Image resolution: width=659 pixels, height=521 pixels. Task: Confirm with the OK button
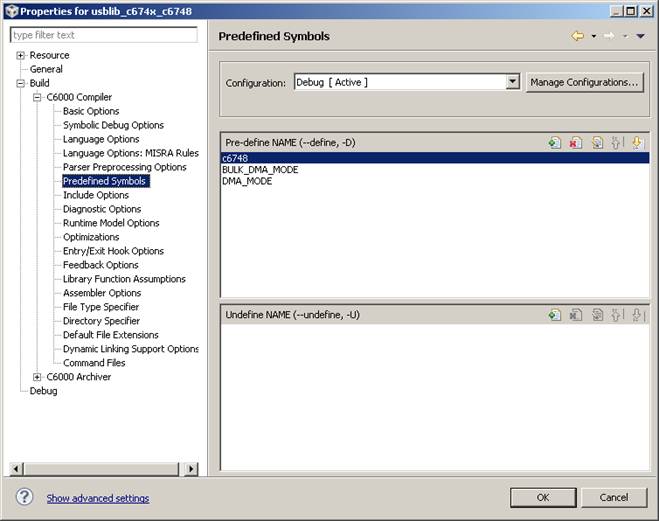click(x=543, y=497)
